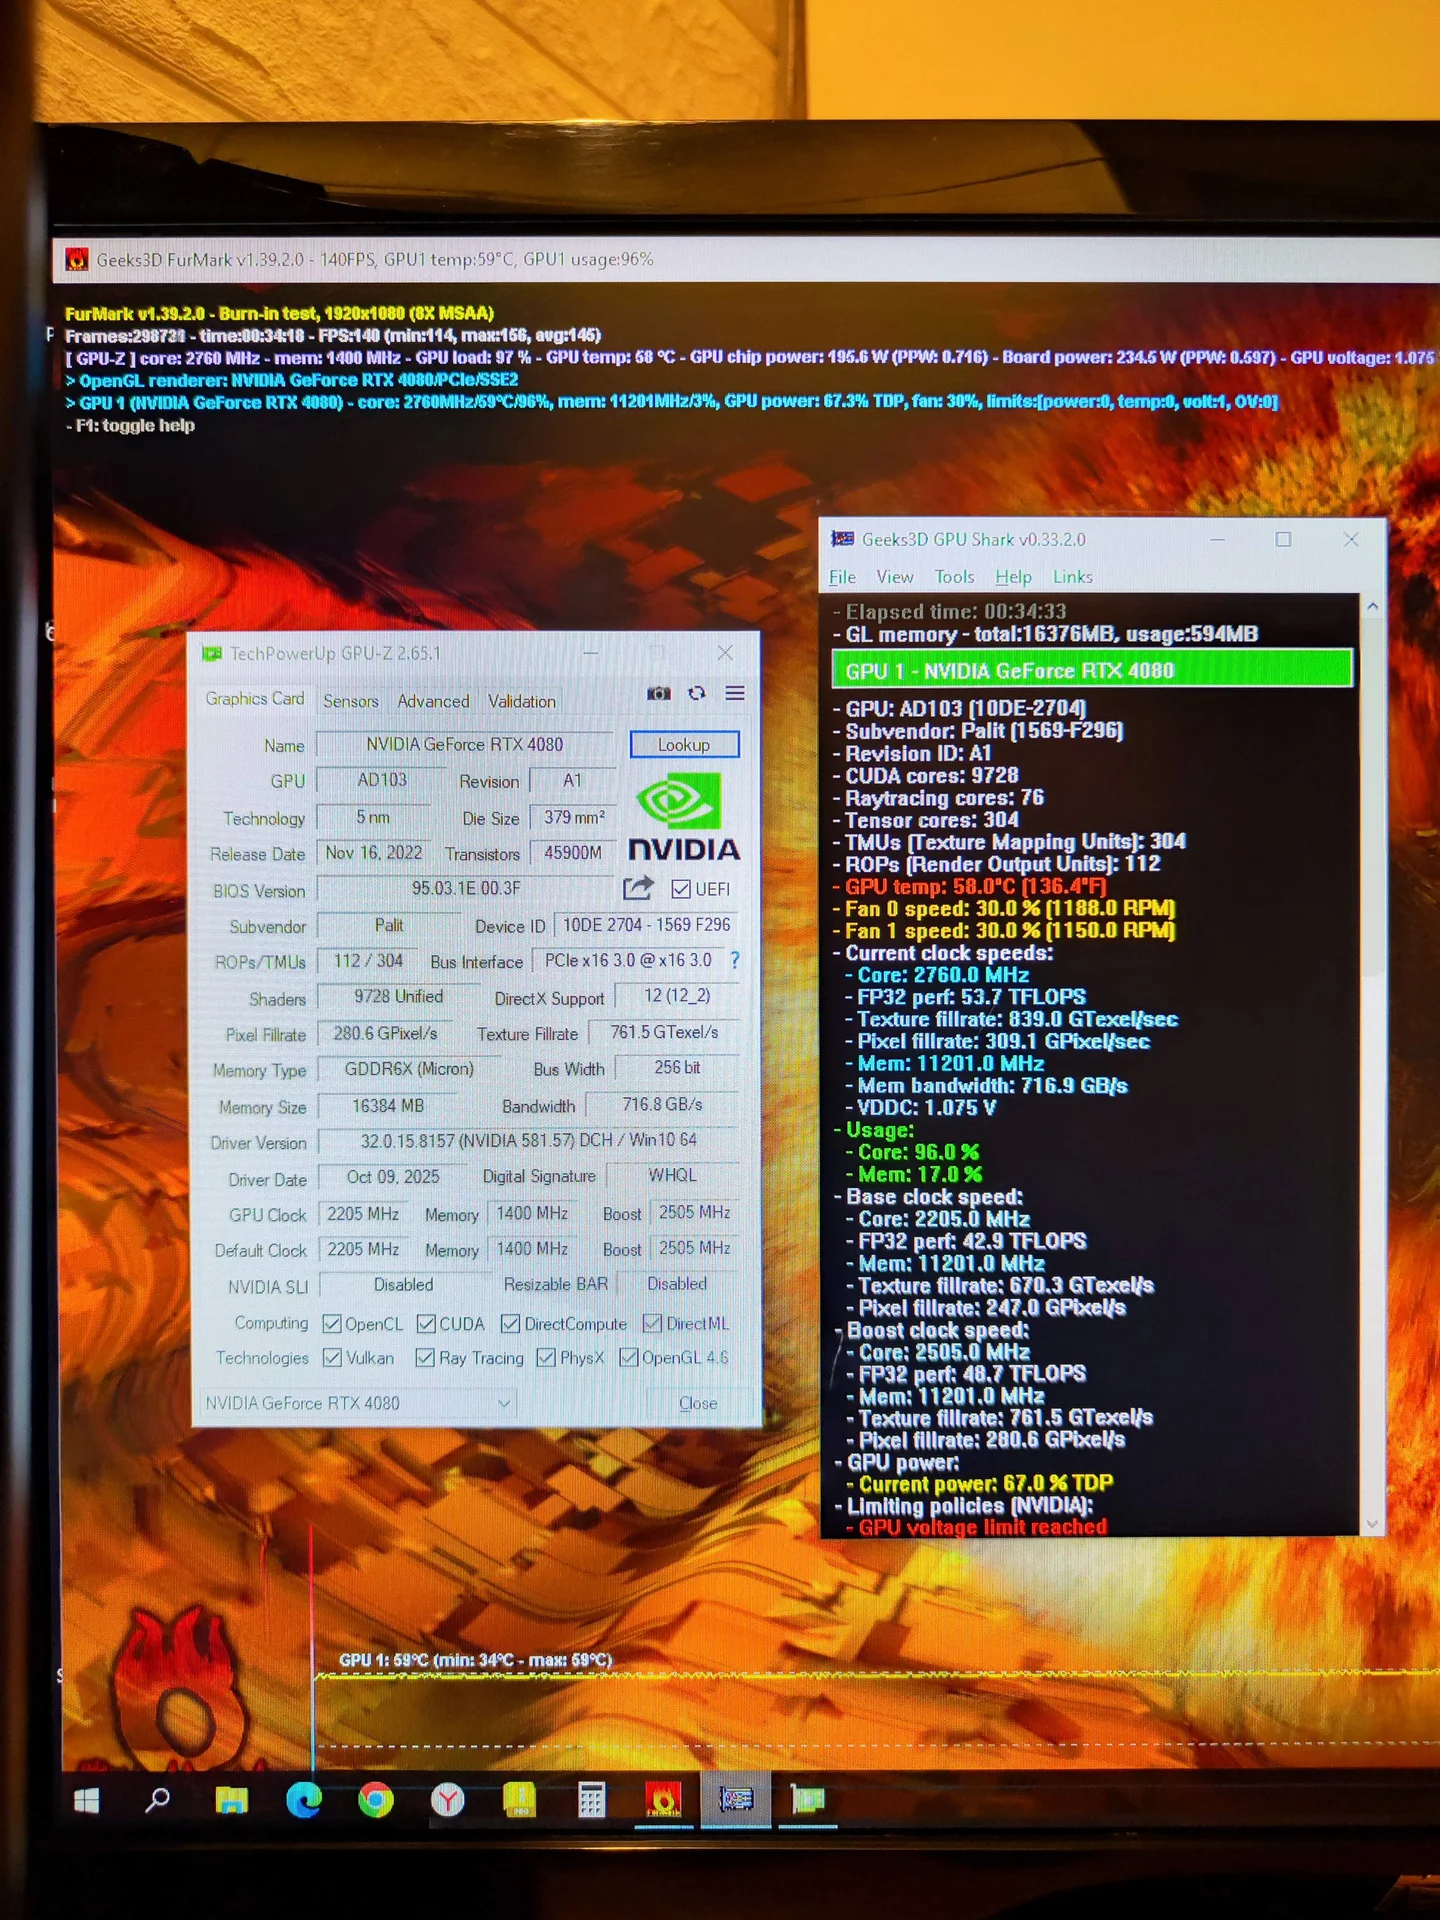Switch to GPU-Z via taskbar icon

click(807, 1800)
